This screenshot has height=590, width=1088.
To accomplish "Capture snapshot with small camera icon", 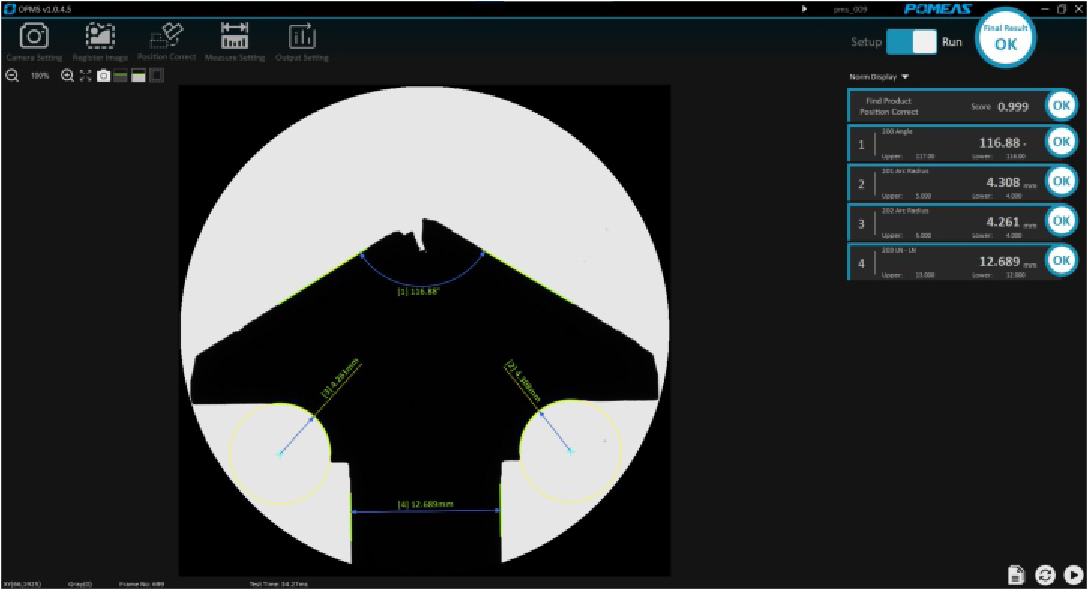I will pyautogui.click(x=103, y=76).
